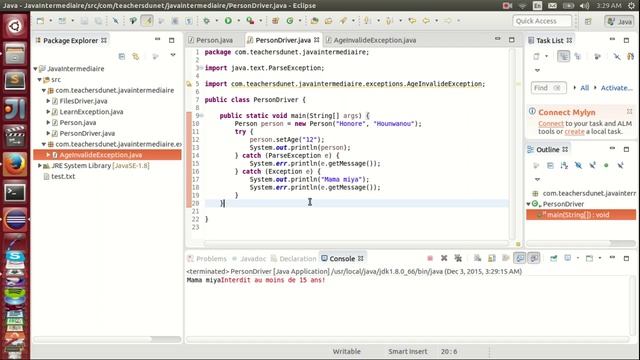Image resolution: width=640 pixels, height=360 pixels.
Task: Toggle Link with Editor in Package Explorer
Action: tap(136, 56)
